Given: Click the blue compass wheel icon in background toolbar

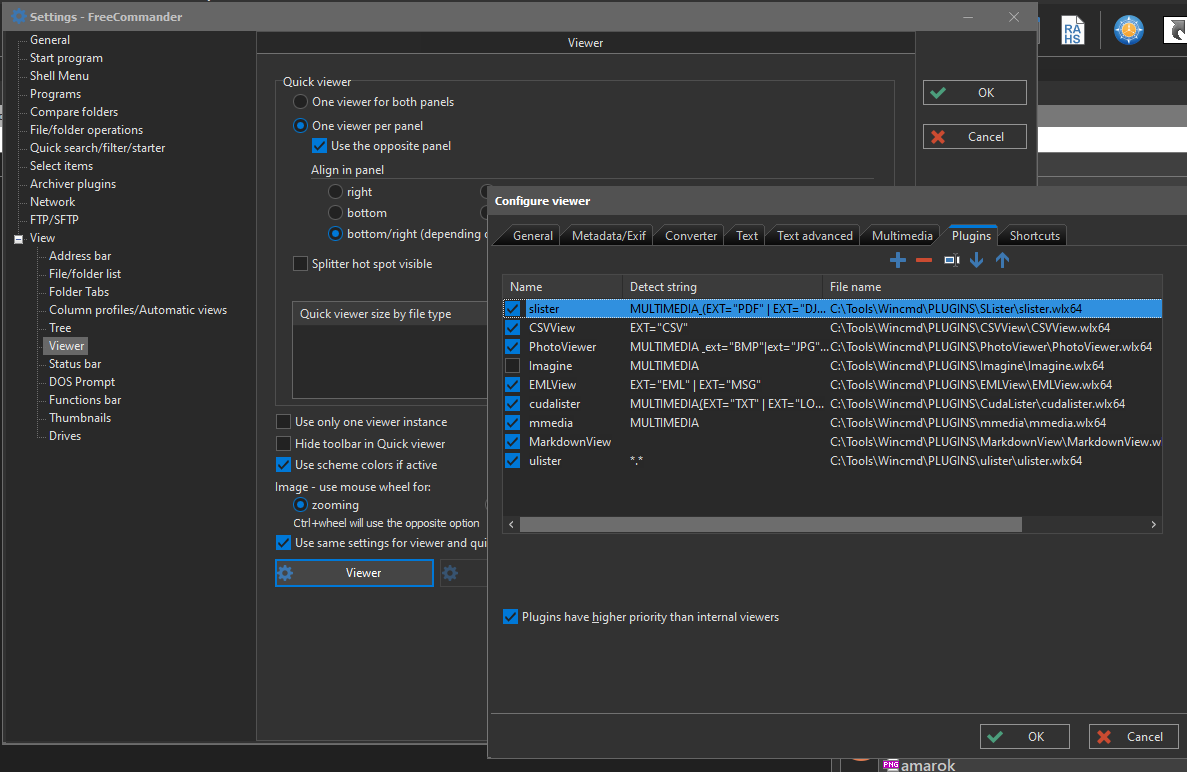Looking at the screenshot, I should click(1128, 30).
